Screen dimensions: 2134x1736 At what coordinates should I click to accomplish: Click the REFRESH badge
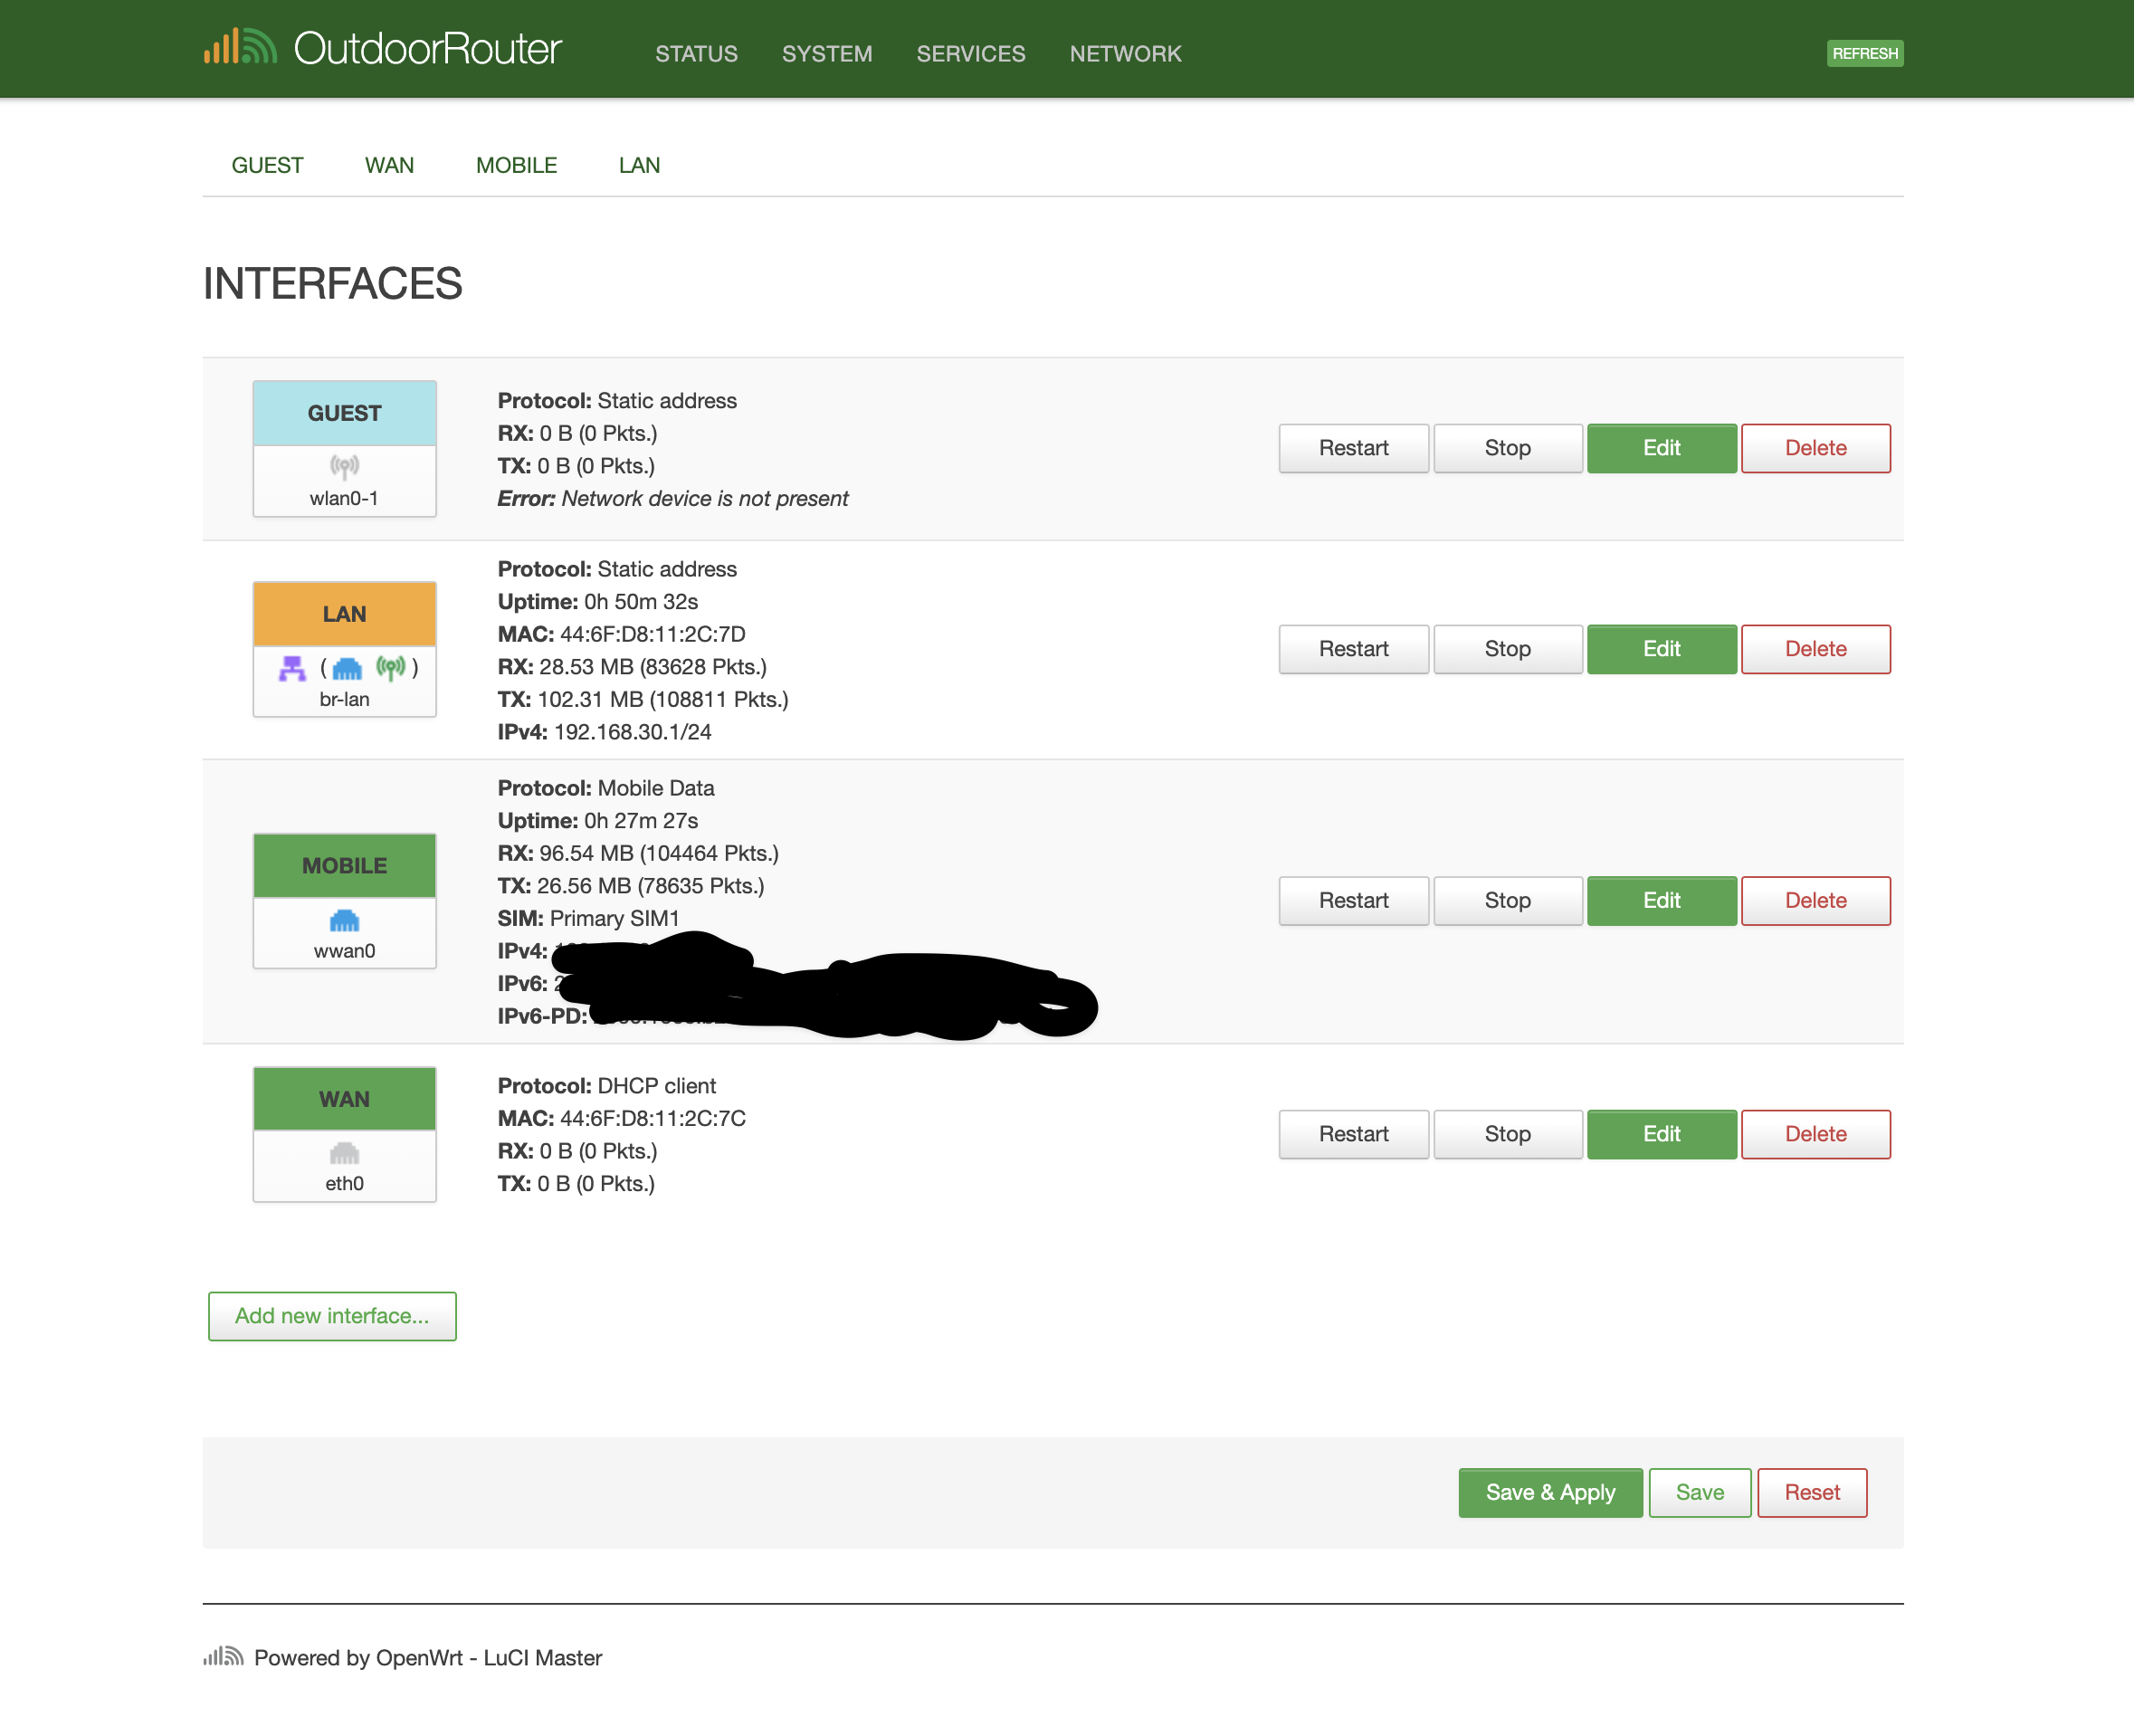(x=1865, y=53)
